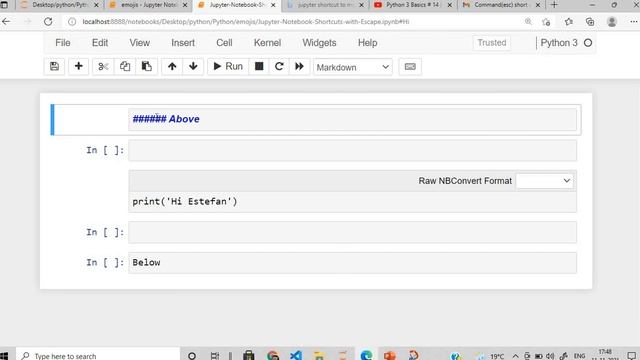Open the File menu

coord(63,43)
